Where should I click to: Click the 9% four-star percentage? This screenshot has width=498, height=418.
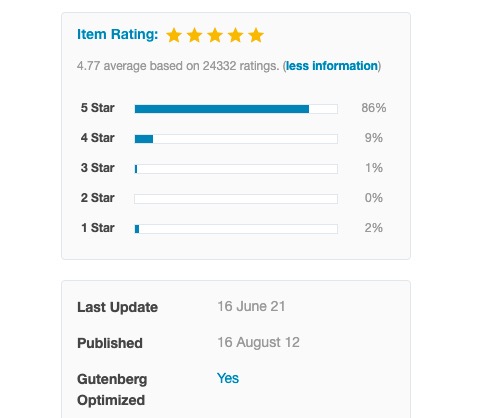pos(374,138)
